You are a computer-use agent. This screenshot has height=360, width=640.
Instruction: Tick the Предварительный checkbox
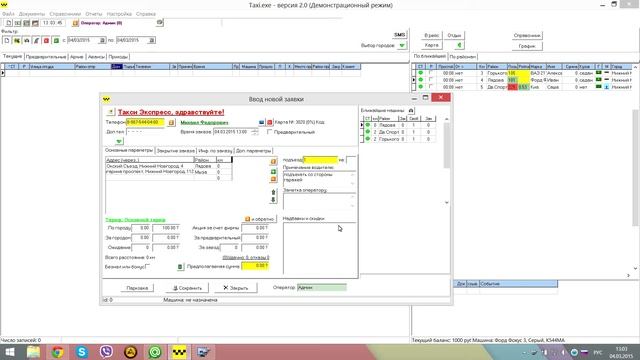click(x=270, y=132)
